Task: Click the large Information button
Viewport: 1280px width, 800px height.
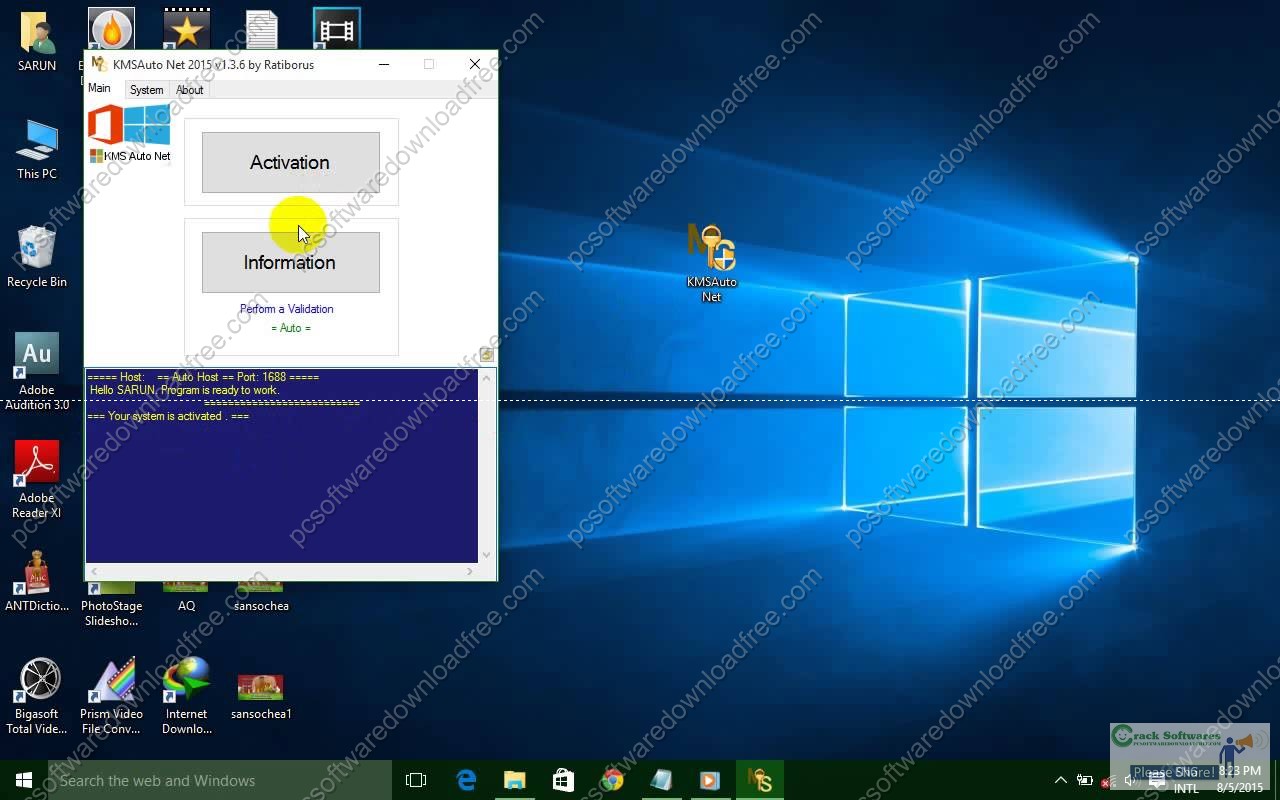Action: pyautogui.click(x=290, y=262)
